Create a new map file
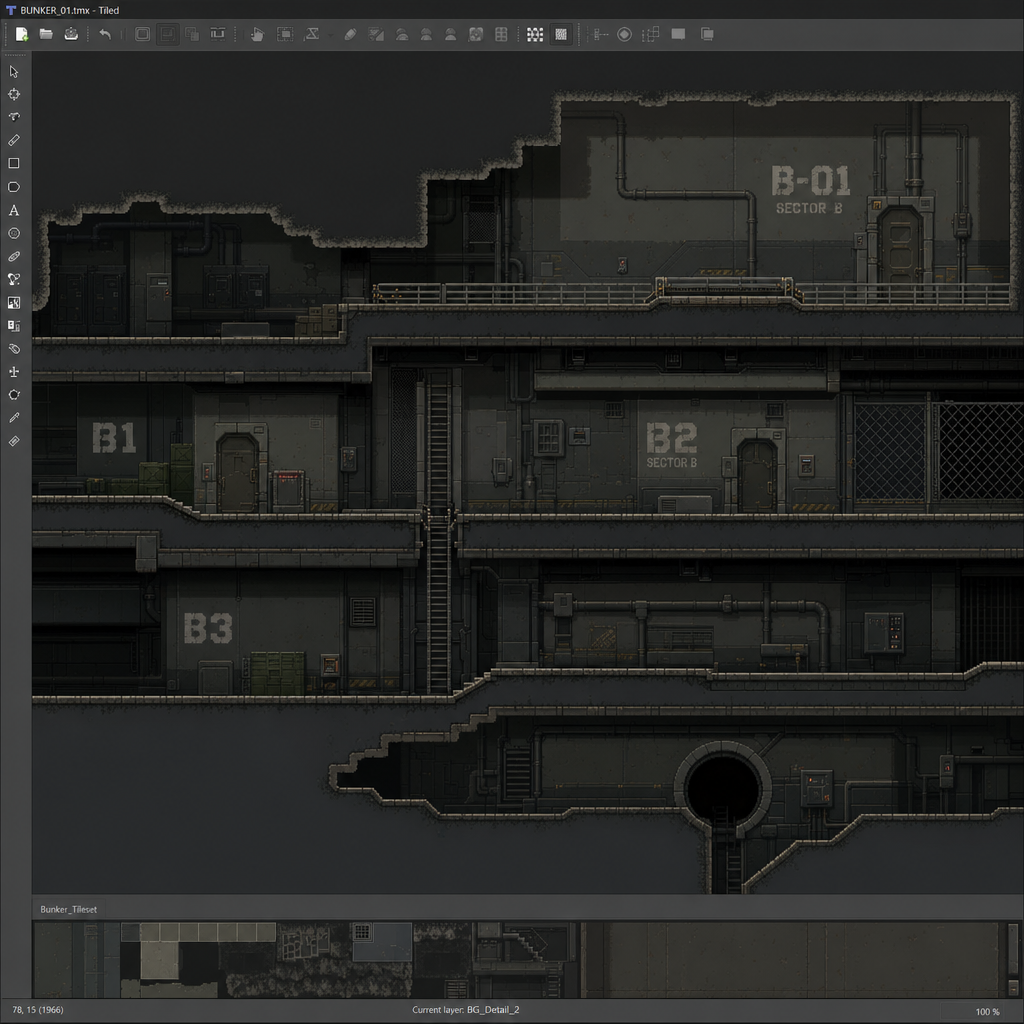 (x=22, y=35)
